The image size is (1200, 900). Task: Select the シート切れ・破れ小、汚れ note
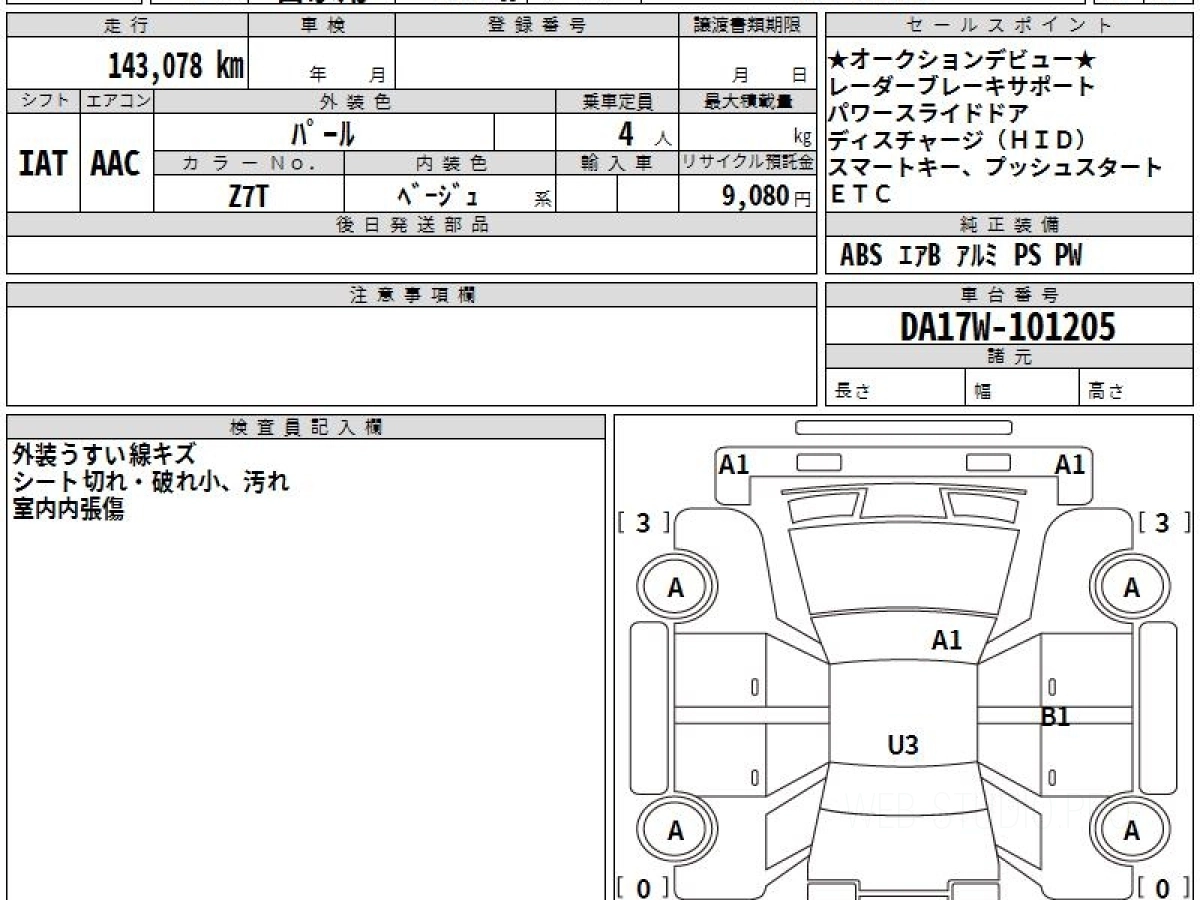151,482
